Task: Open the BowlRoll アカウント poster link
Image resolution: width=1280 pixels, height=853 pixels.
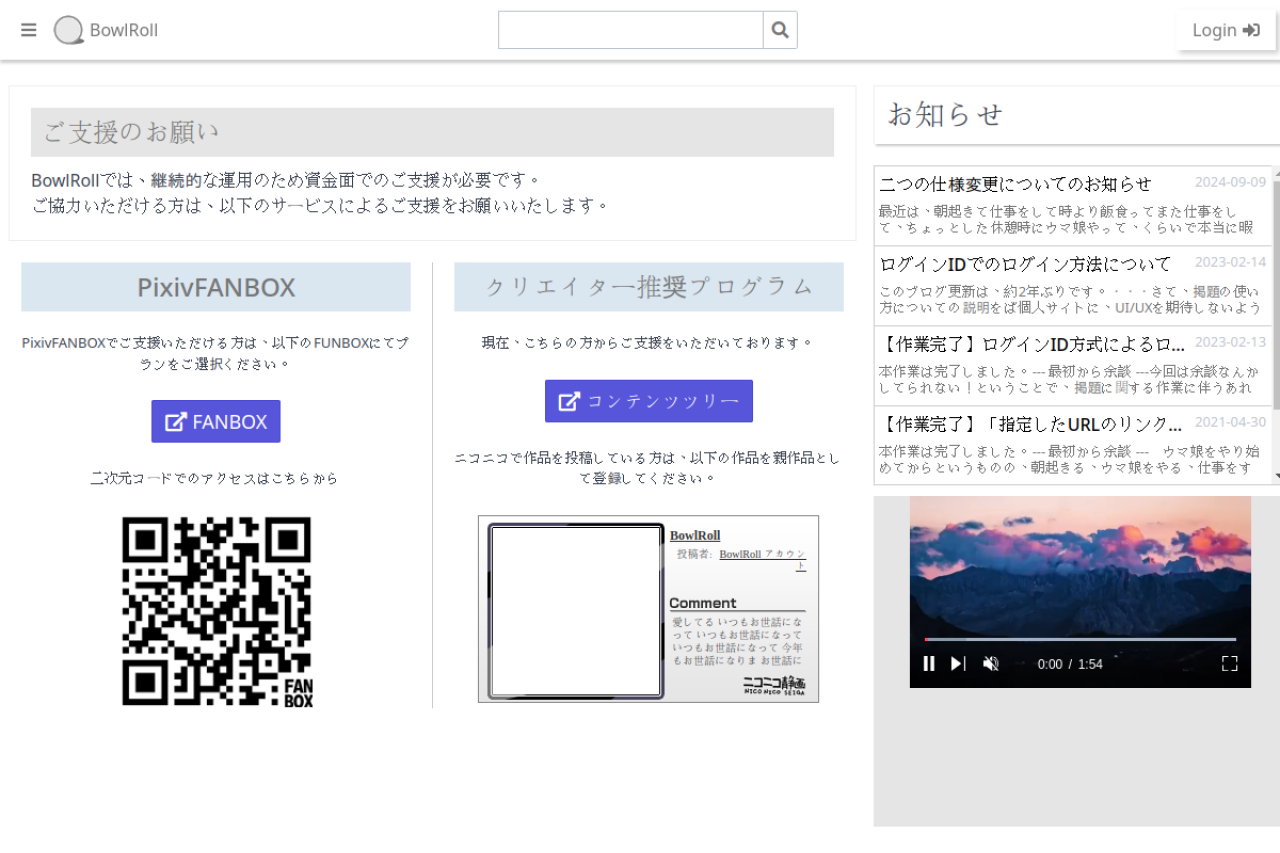Action: click(763, 559)
